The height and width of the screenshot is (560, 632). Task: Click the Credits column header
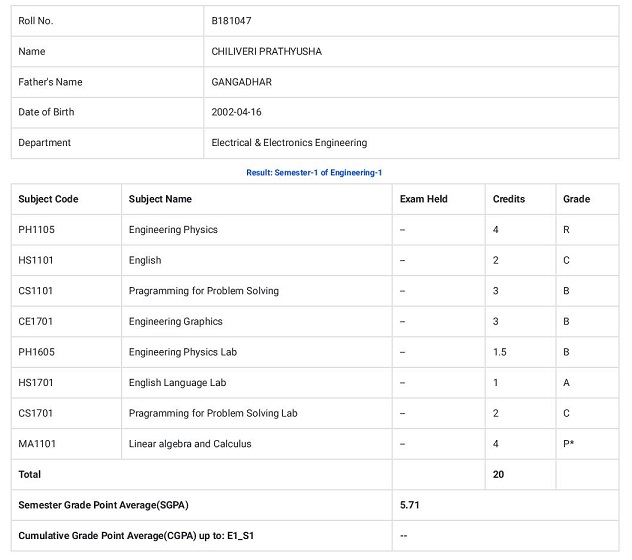pos(508,199)
